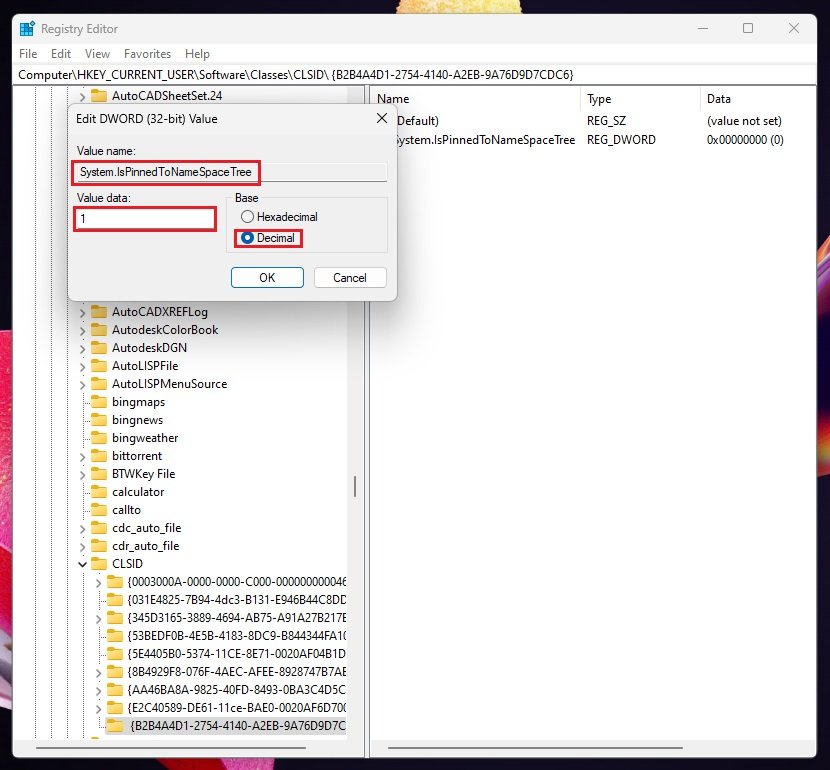Expand the AutoCADSheetSet.24 key
This screenshot has width=830, height=770.
[82, 96]
